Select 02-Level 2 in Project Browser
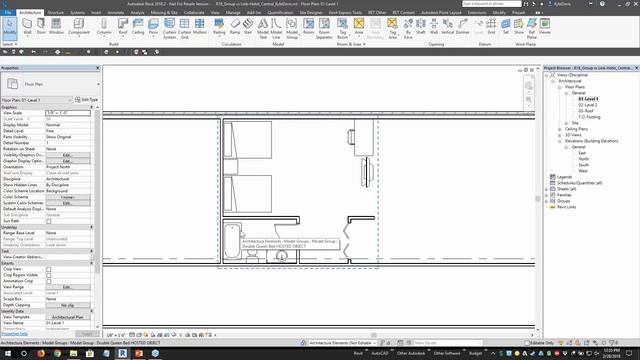Viewport: 640px width, 360px height. coord(588,105)
